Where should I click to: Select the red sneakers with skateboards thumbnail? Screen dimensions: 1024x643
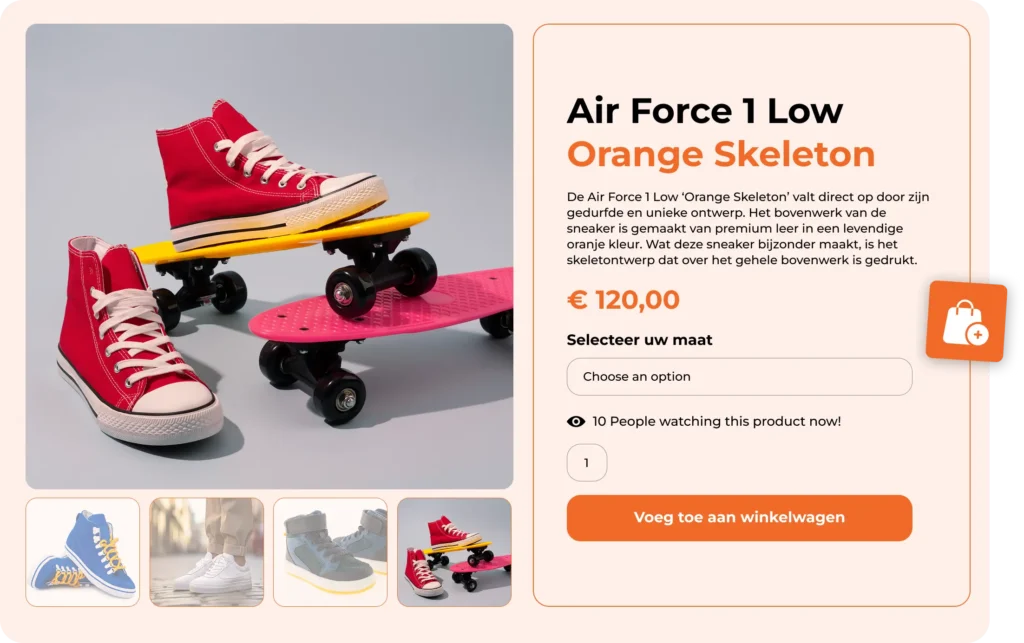pyautogui.click(x=454, y=552)
